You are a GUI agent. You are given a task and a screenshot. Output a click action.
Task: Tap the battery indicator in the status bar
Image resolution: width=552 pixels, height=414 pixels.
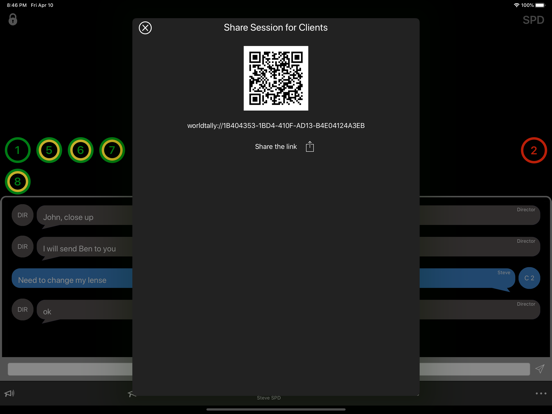[540, 5]
